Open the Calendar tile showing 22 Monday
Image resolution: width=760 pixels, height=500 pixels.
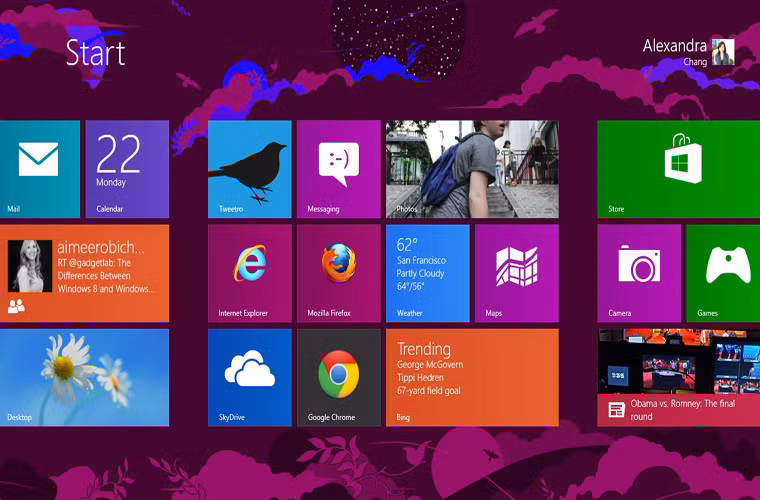point(127,169)
